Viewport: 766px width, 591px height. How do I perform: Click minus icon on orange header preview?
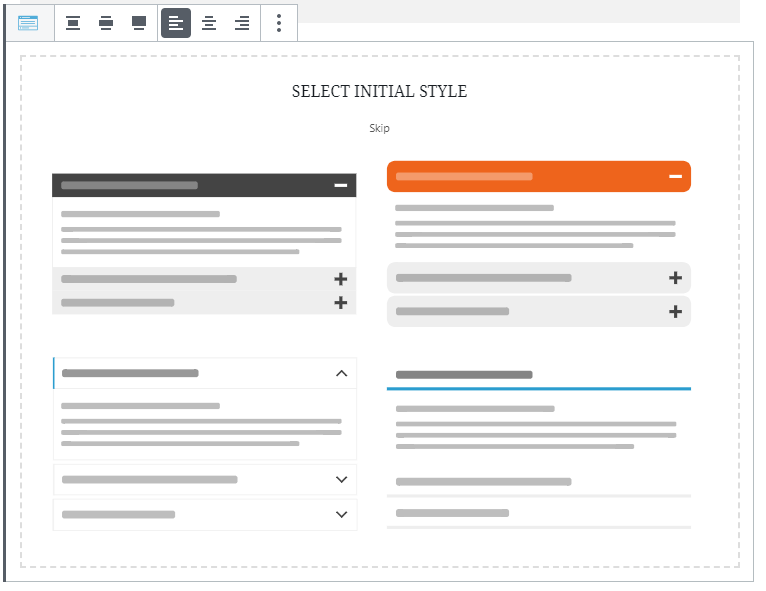(x=676, y=176)
